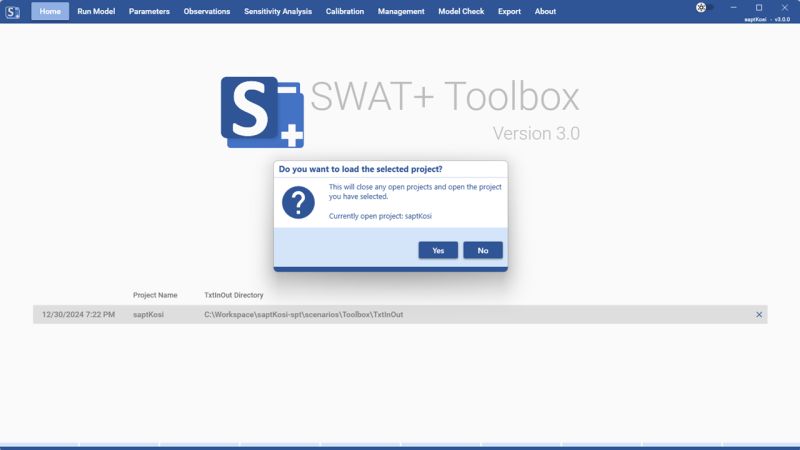Minimize the SWAT+ Toolbox window
The image size is (800, 450).
[733, 7]
